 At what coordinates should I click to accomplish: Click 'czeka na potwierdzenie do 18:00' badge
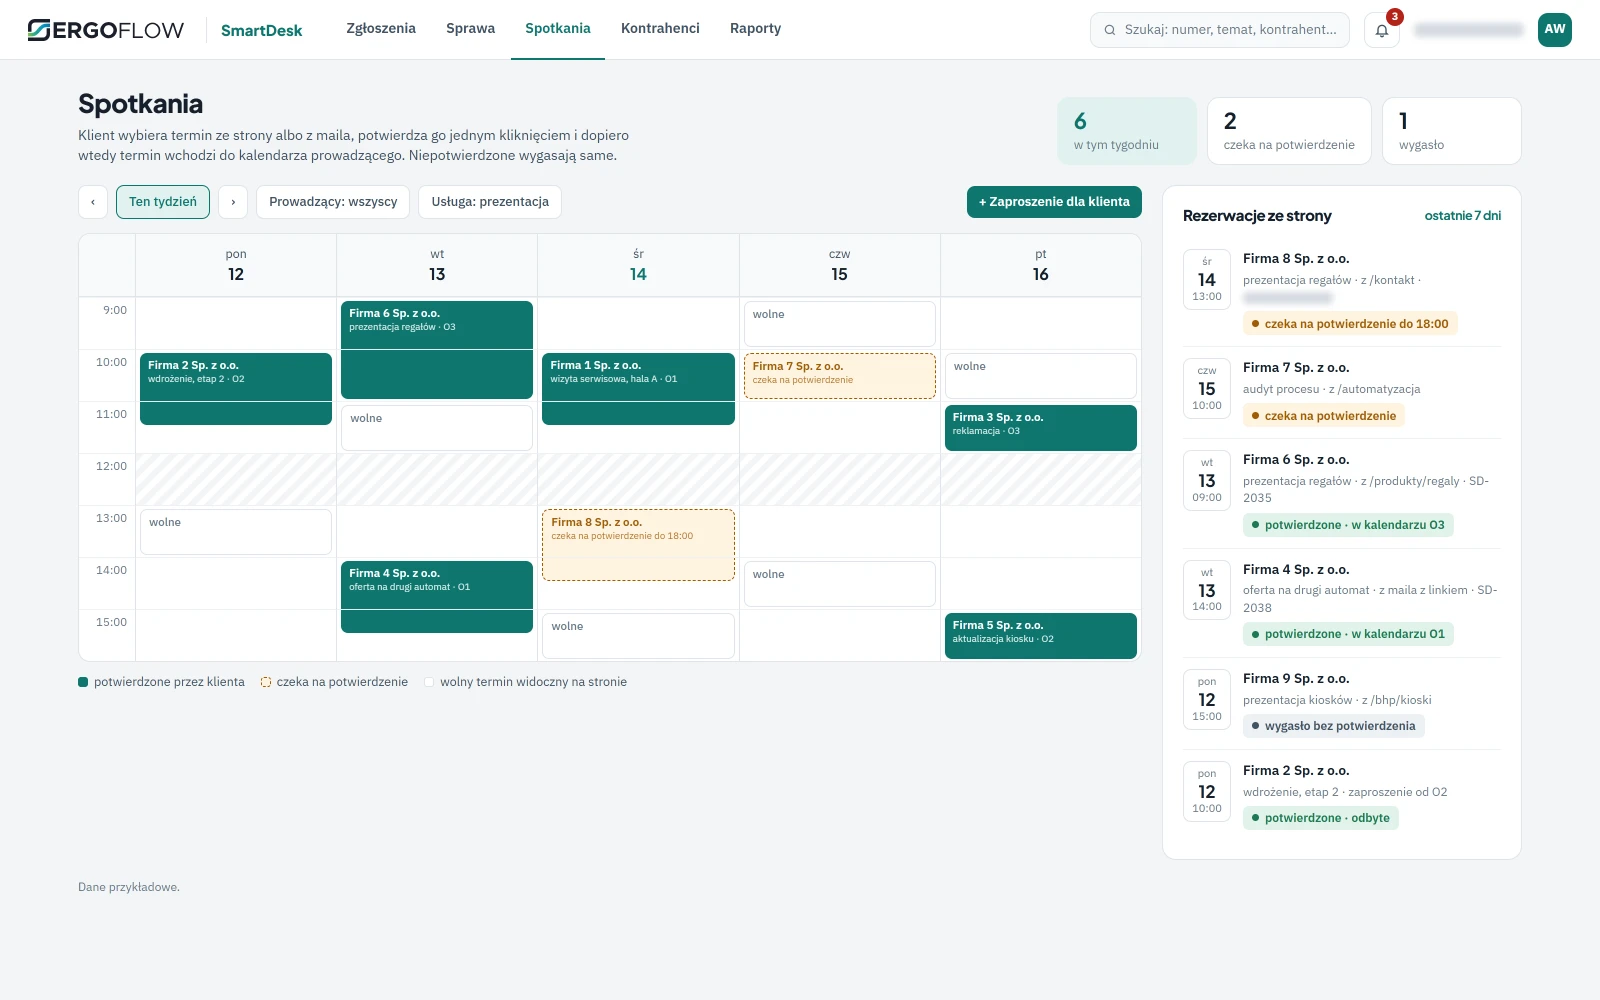(x=1350, y=324)
